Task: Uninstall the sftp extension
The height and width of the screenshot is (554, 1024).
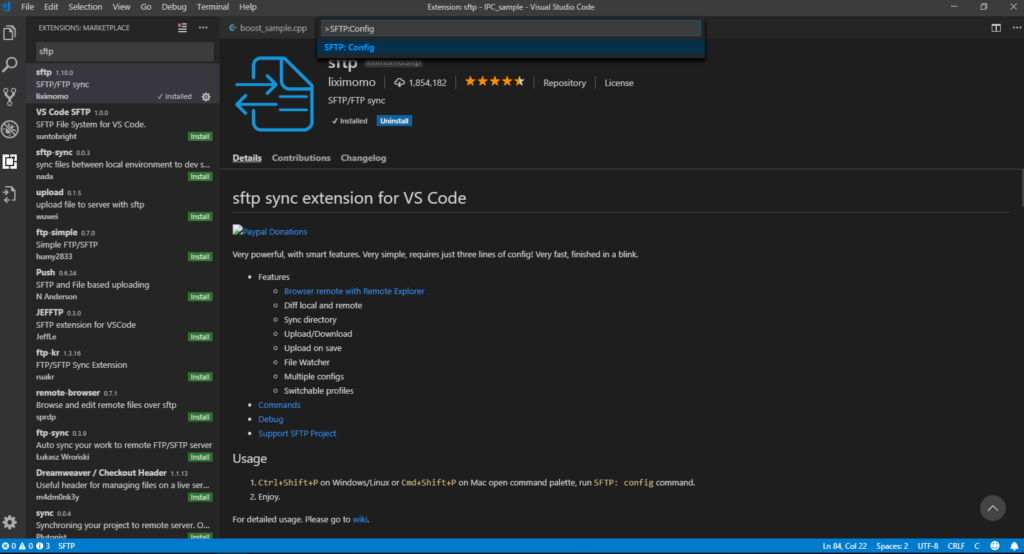Action: click(394, 121)
